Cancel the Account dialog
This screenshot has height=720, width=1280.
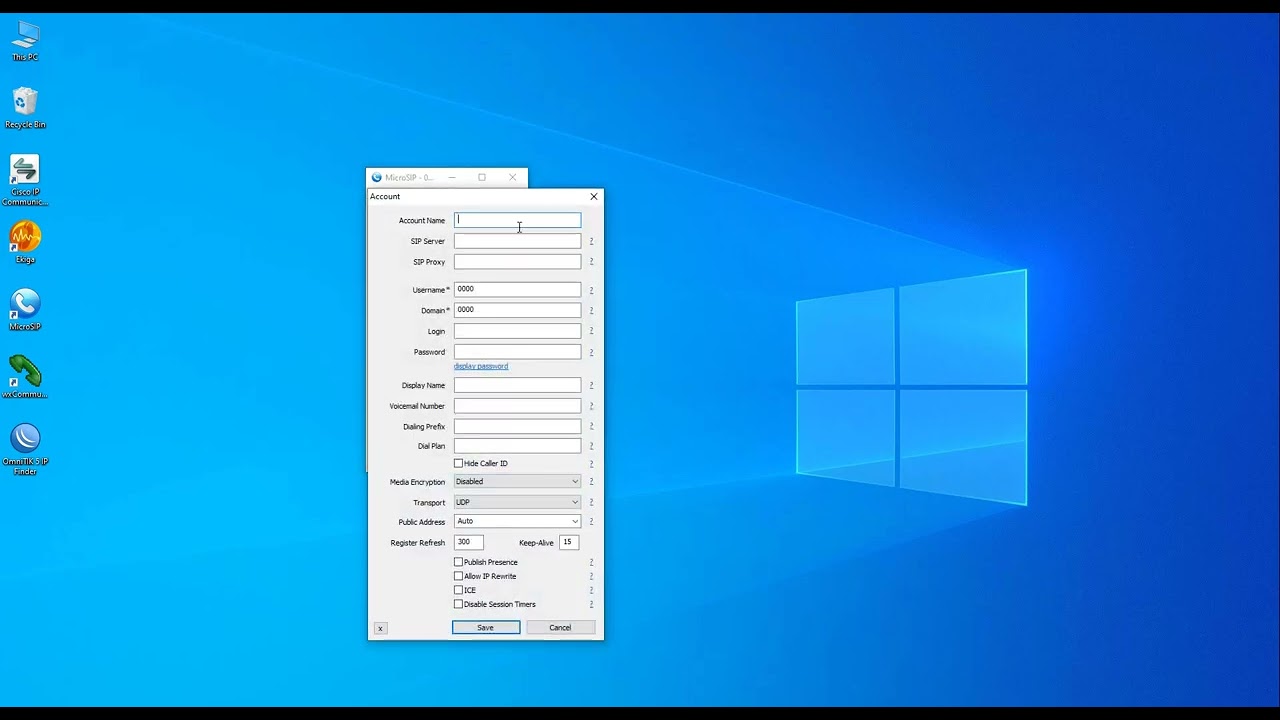point(560,627)
